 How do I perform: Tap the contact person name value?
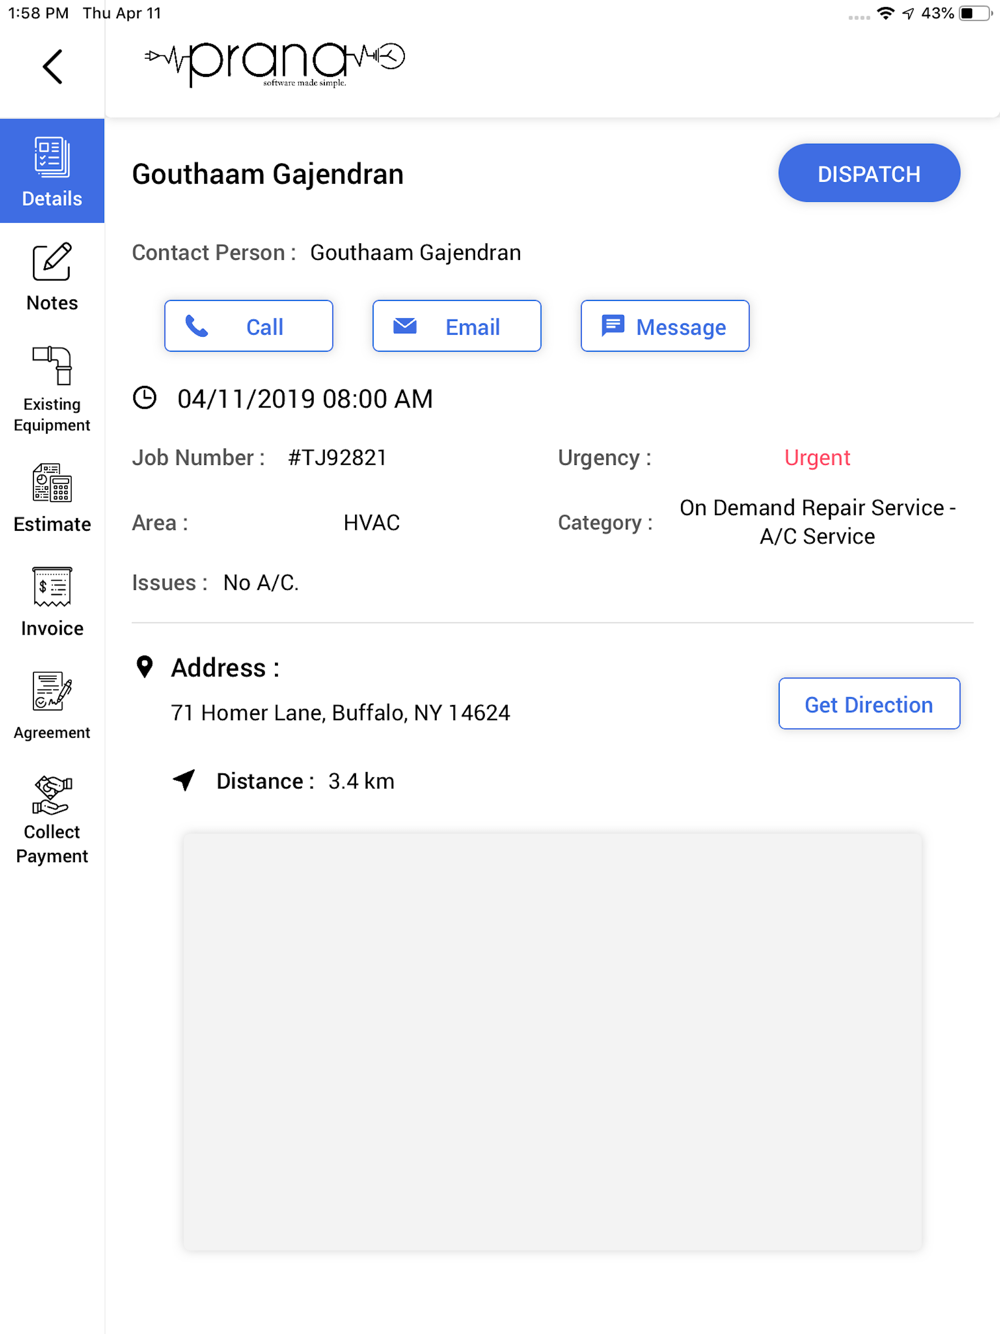pos(415,253)
